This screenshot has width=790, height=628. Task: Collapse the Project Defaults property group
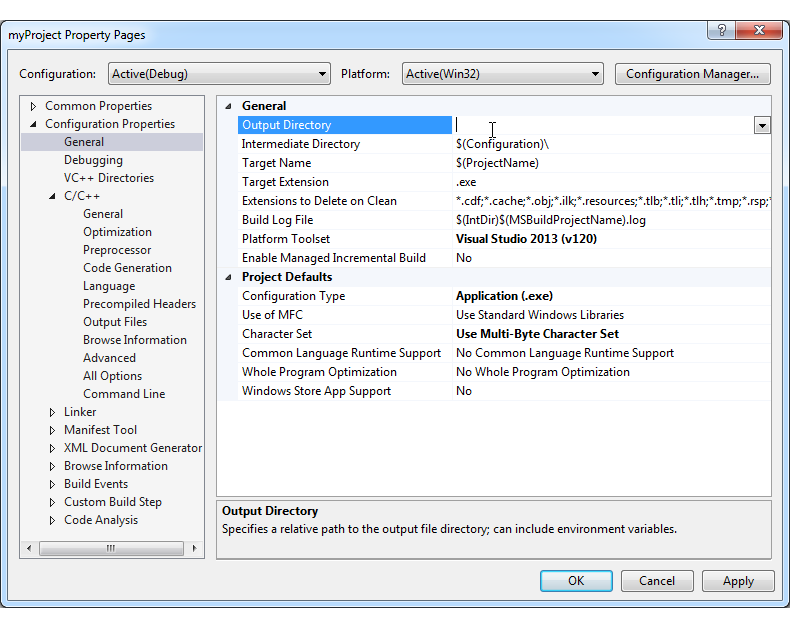[228, 277]
